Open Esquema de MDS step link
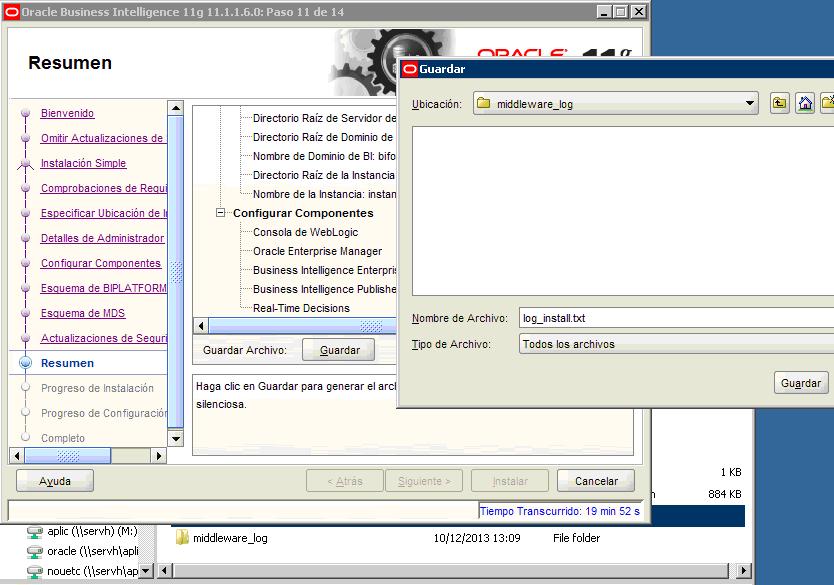834x585 pixels. coord(83,313)
